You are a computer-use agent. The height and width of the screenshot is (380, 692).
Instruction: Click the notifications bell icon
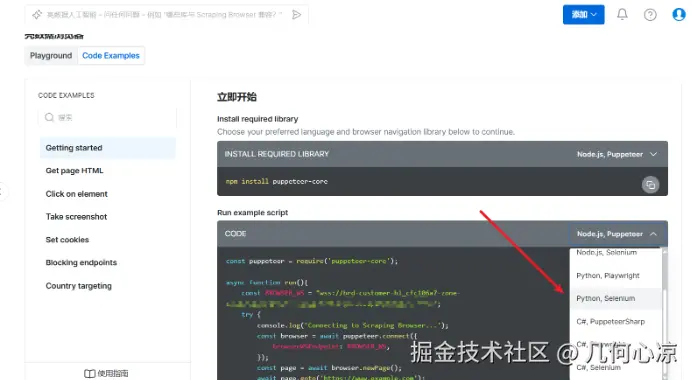[622, 15]
